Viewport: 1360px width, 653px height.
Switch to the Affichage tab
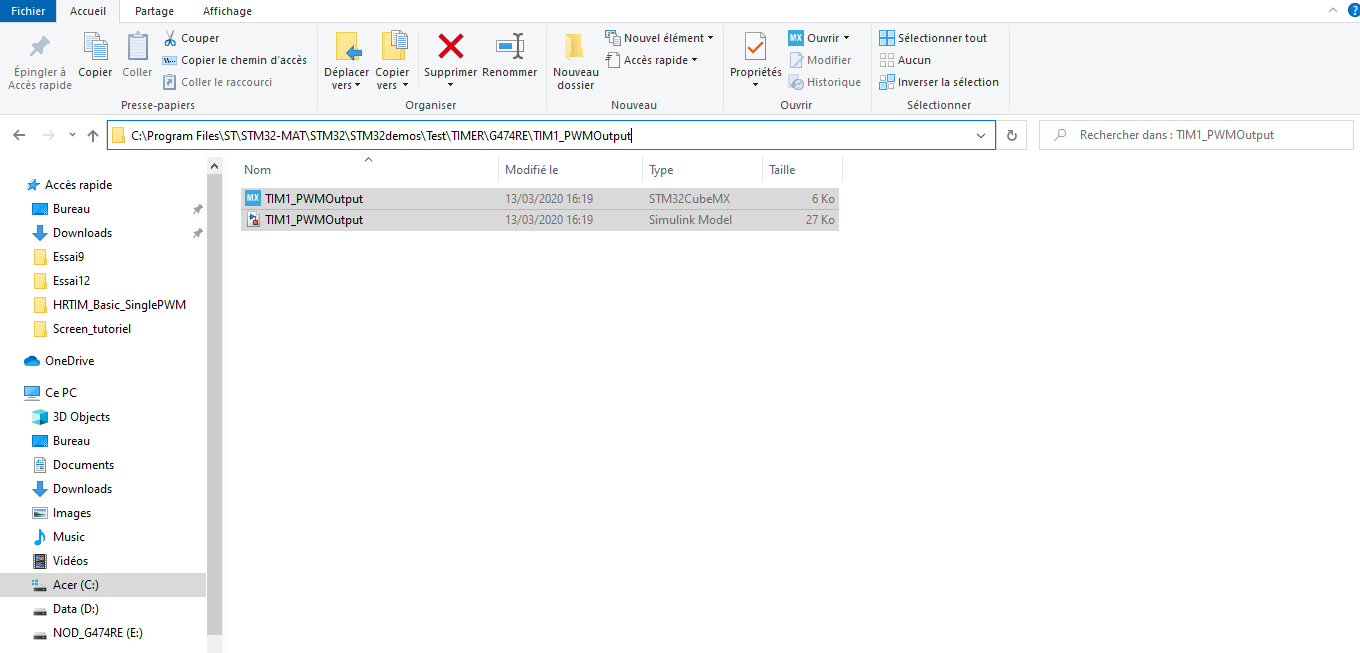click(x=228, y=11)
